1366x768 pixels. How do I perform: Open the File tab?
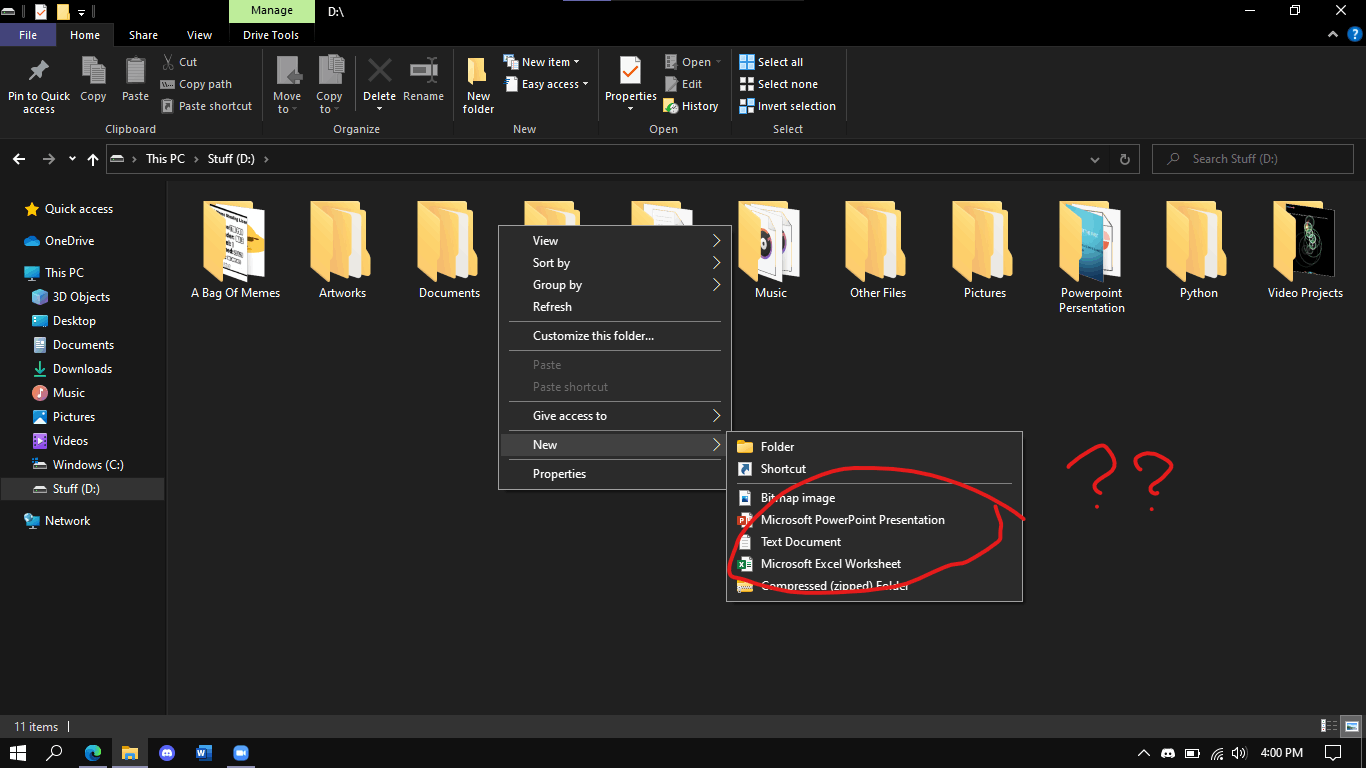coord(28,35)
